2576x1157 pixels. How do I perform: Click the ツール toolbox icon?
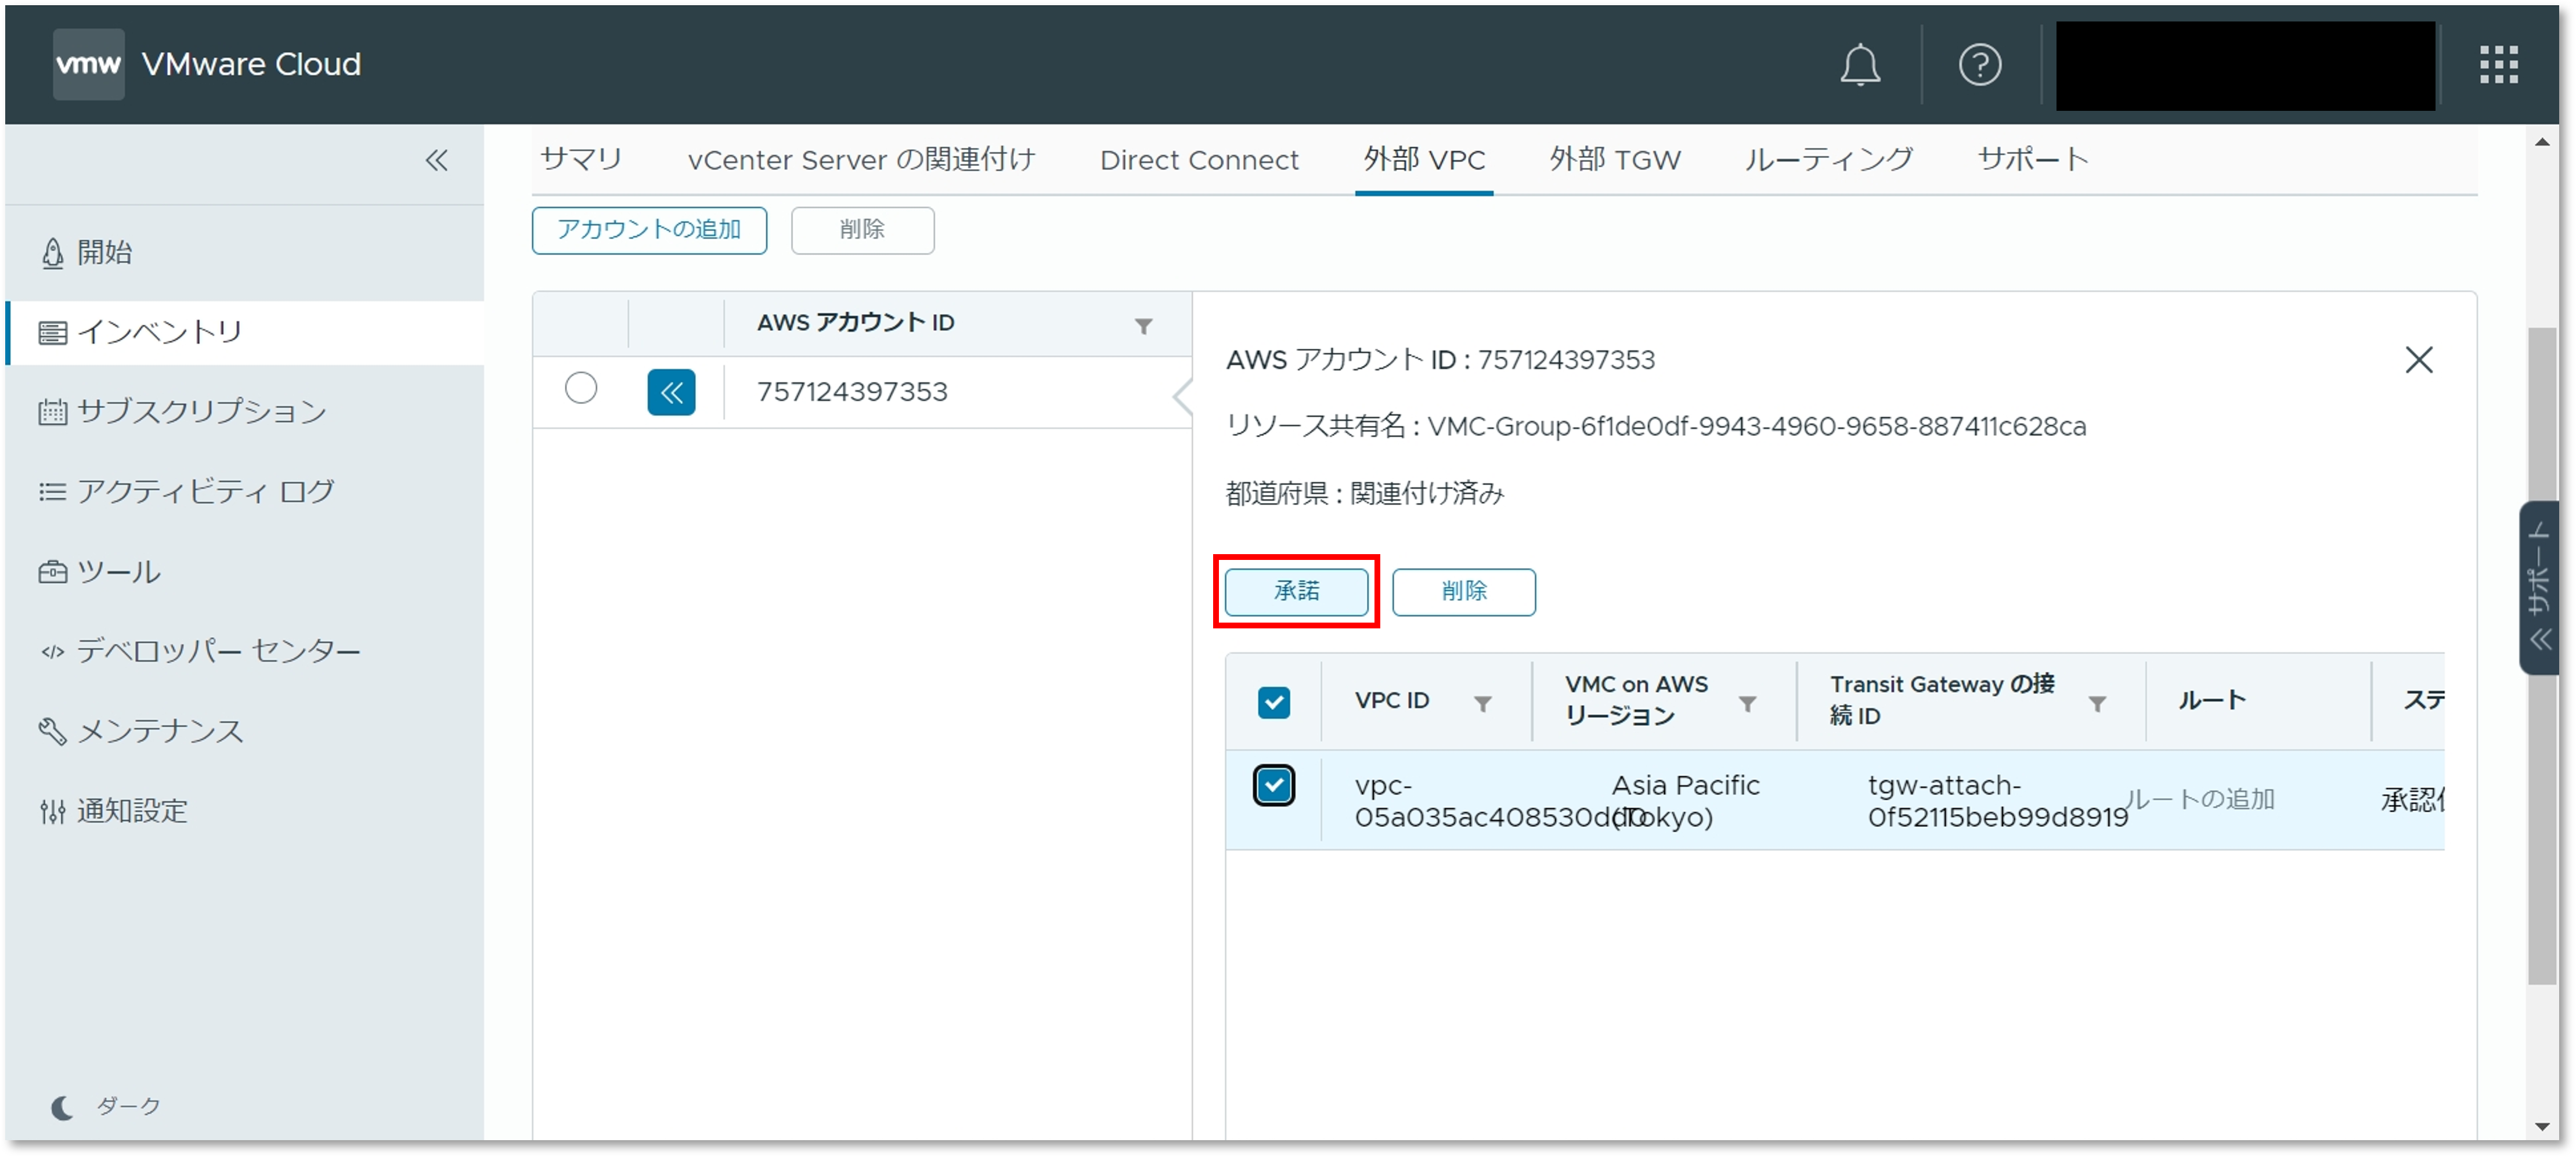pos(52,572)
